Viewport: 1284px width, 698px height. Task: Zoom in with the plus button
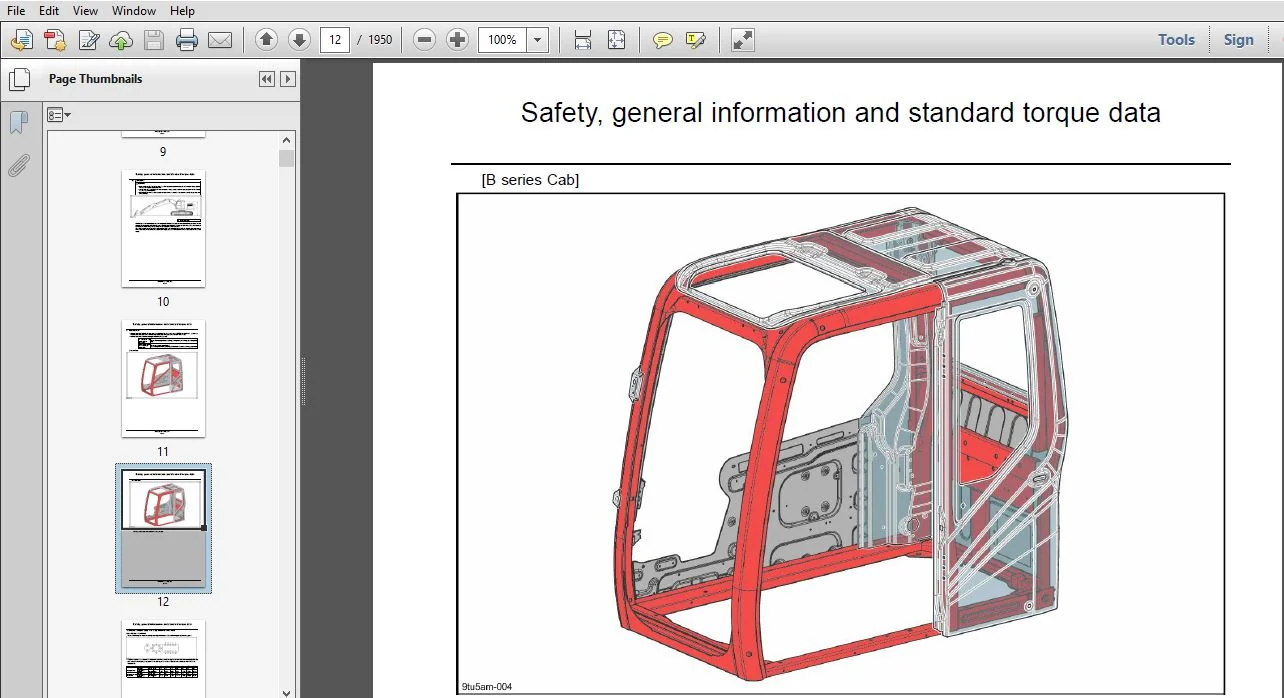[458, 40]
